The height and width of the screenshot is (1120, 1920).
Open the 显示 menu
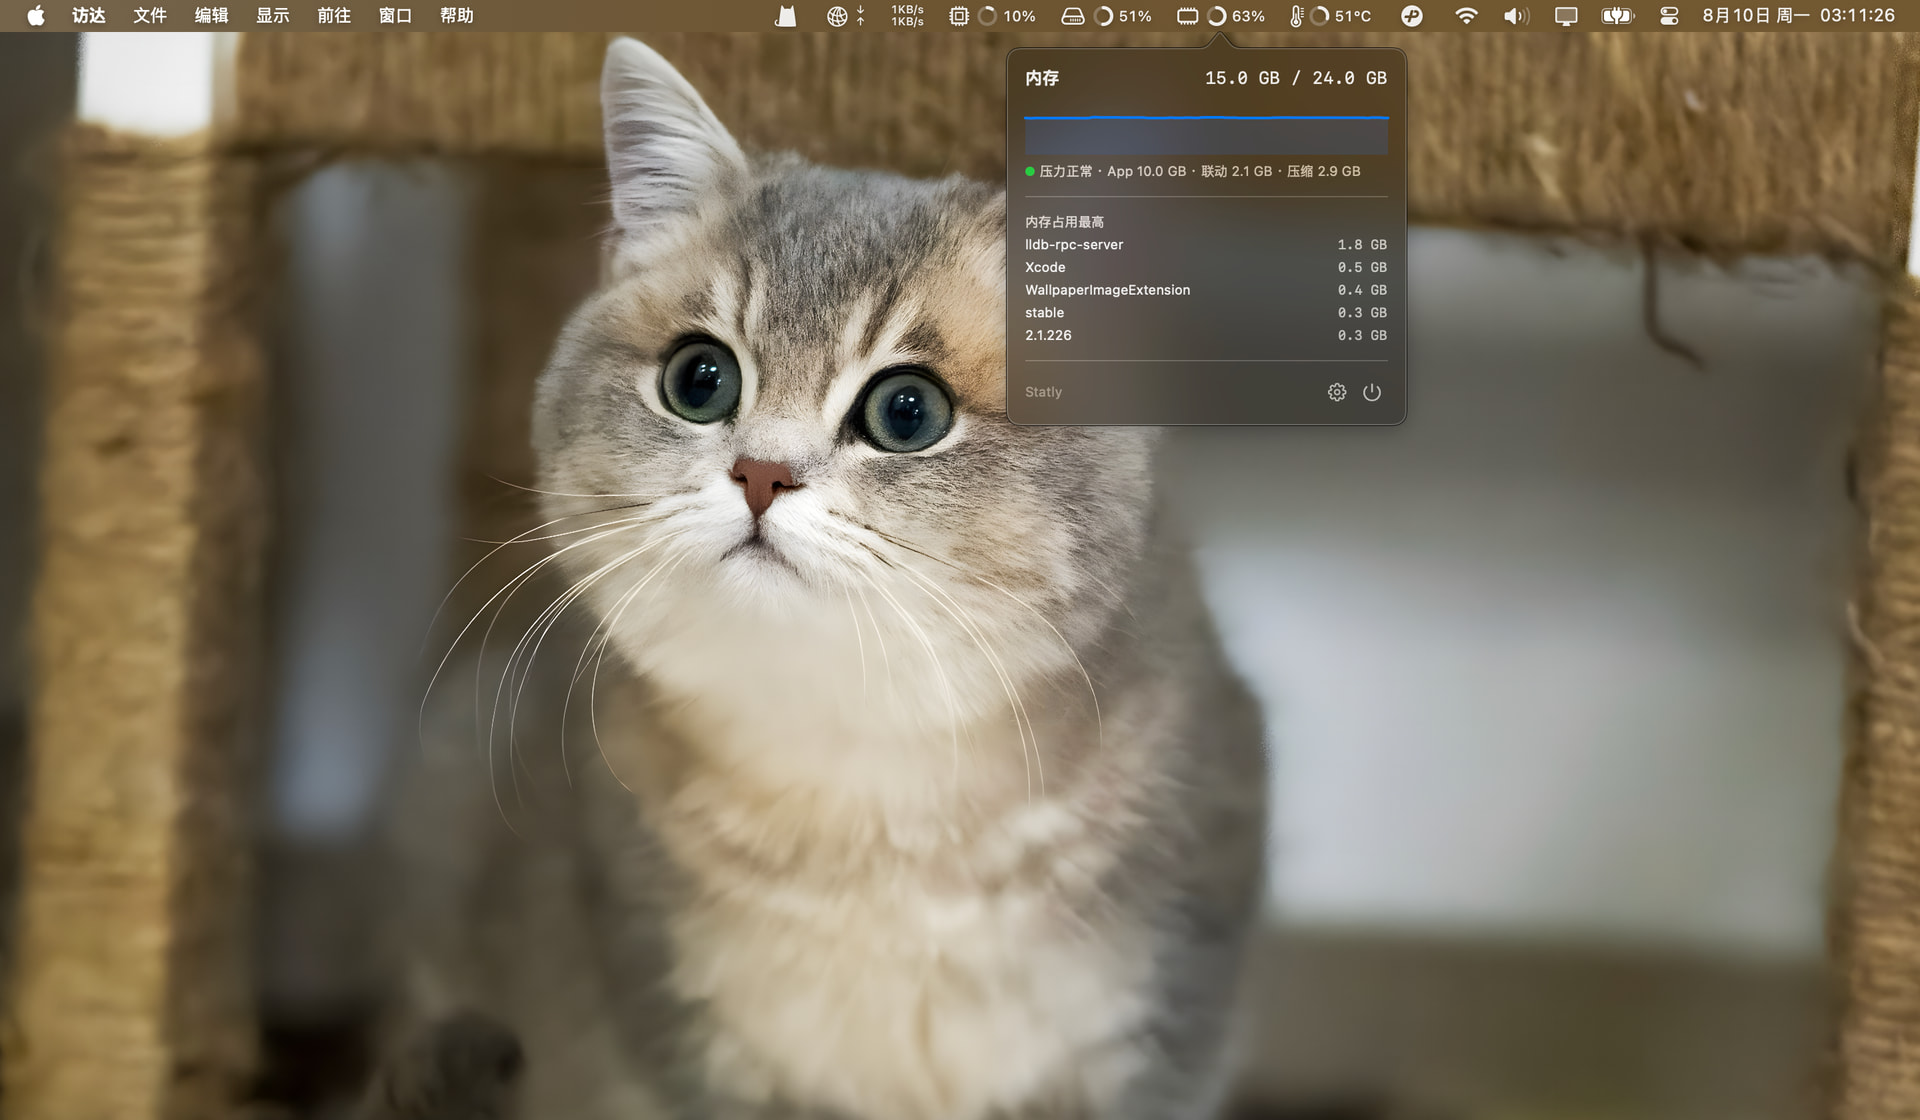tap(273, 16)
